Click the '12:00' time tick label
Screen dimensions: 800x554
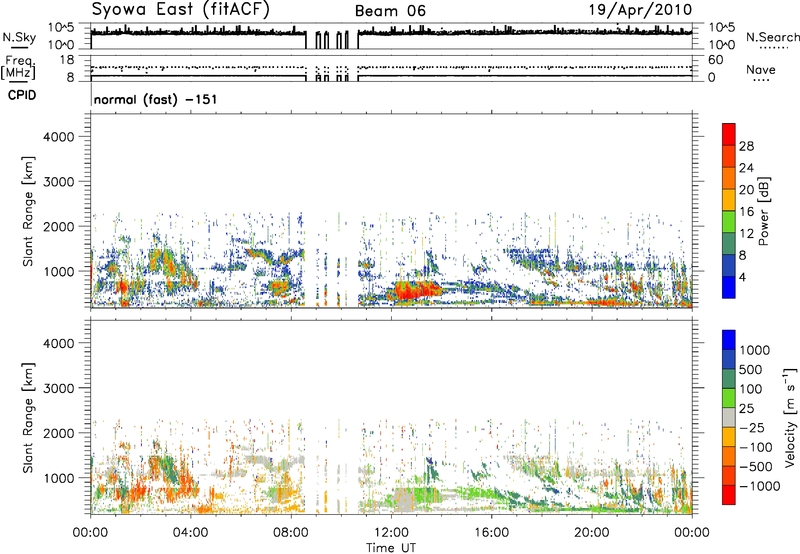click(x=391, y=533)
